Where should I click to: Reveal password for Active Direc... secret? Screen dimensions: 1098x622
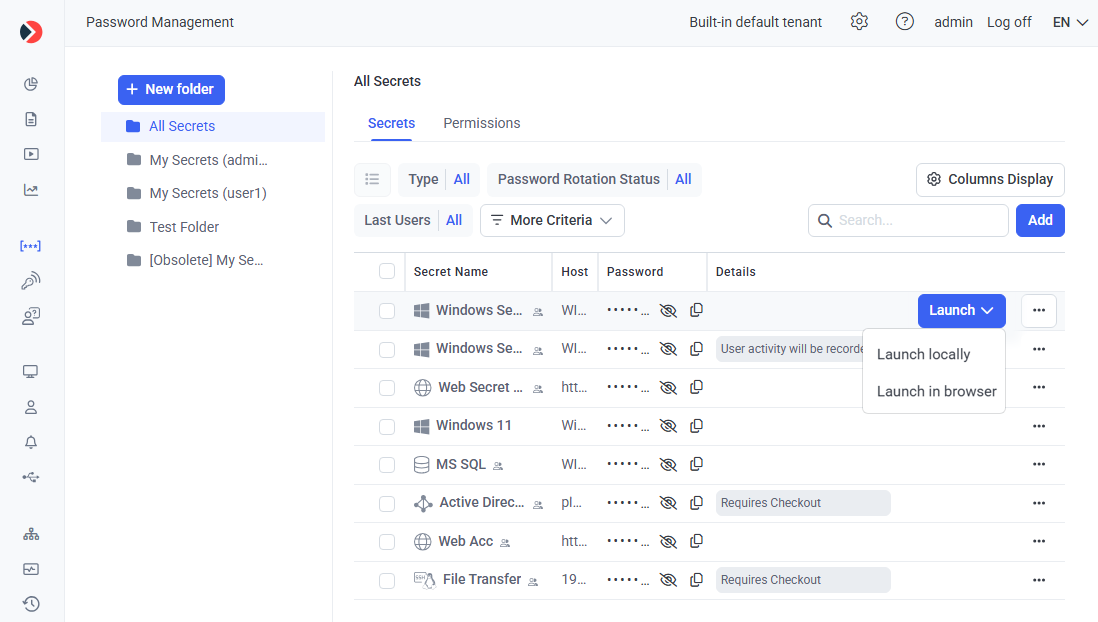pos(668,503)
